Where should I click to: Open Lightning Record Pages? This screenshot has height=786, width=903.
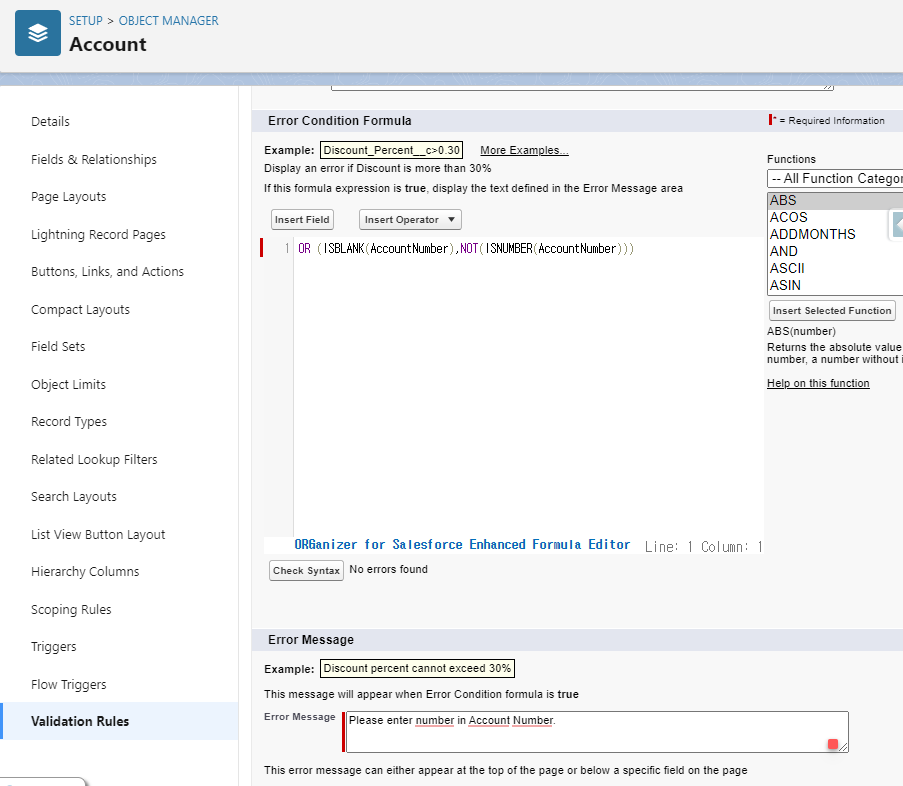[x=98, y=234]
